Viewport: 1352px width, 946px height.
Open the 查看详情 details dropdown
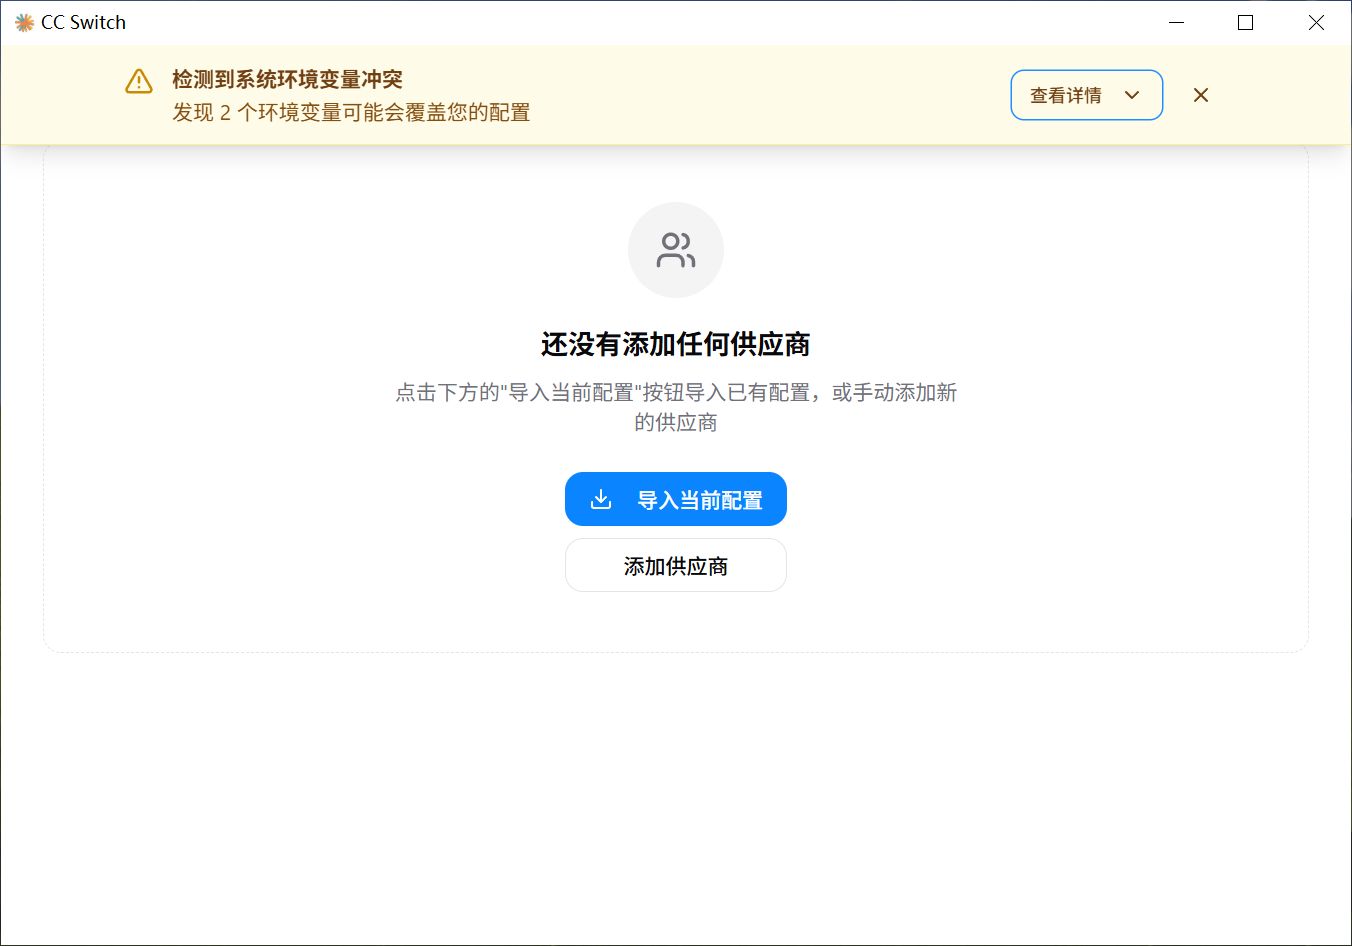pyautogui.click(x=1067, y=95)
